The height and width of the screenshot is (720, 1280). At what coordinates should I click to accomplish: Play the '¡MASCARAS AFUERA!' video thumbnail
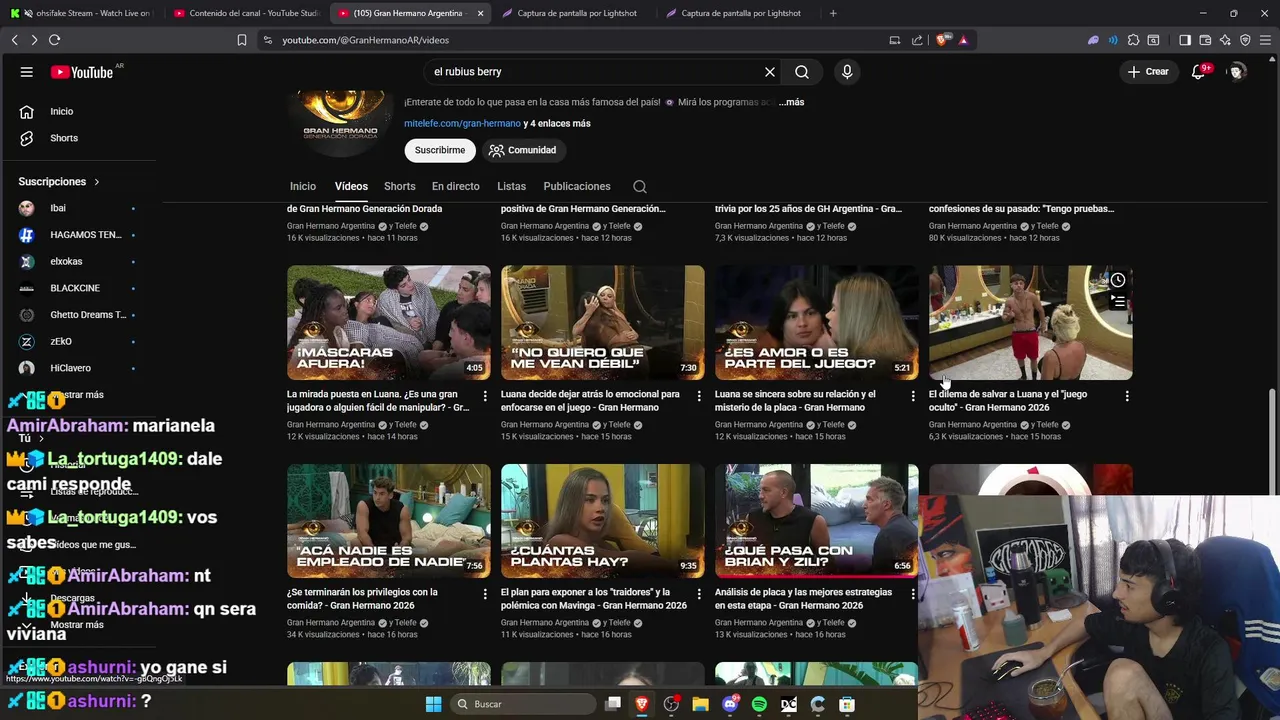389,322
